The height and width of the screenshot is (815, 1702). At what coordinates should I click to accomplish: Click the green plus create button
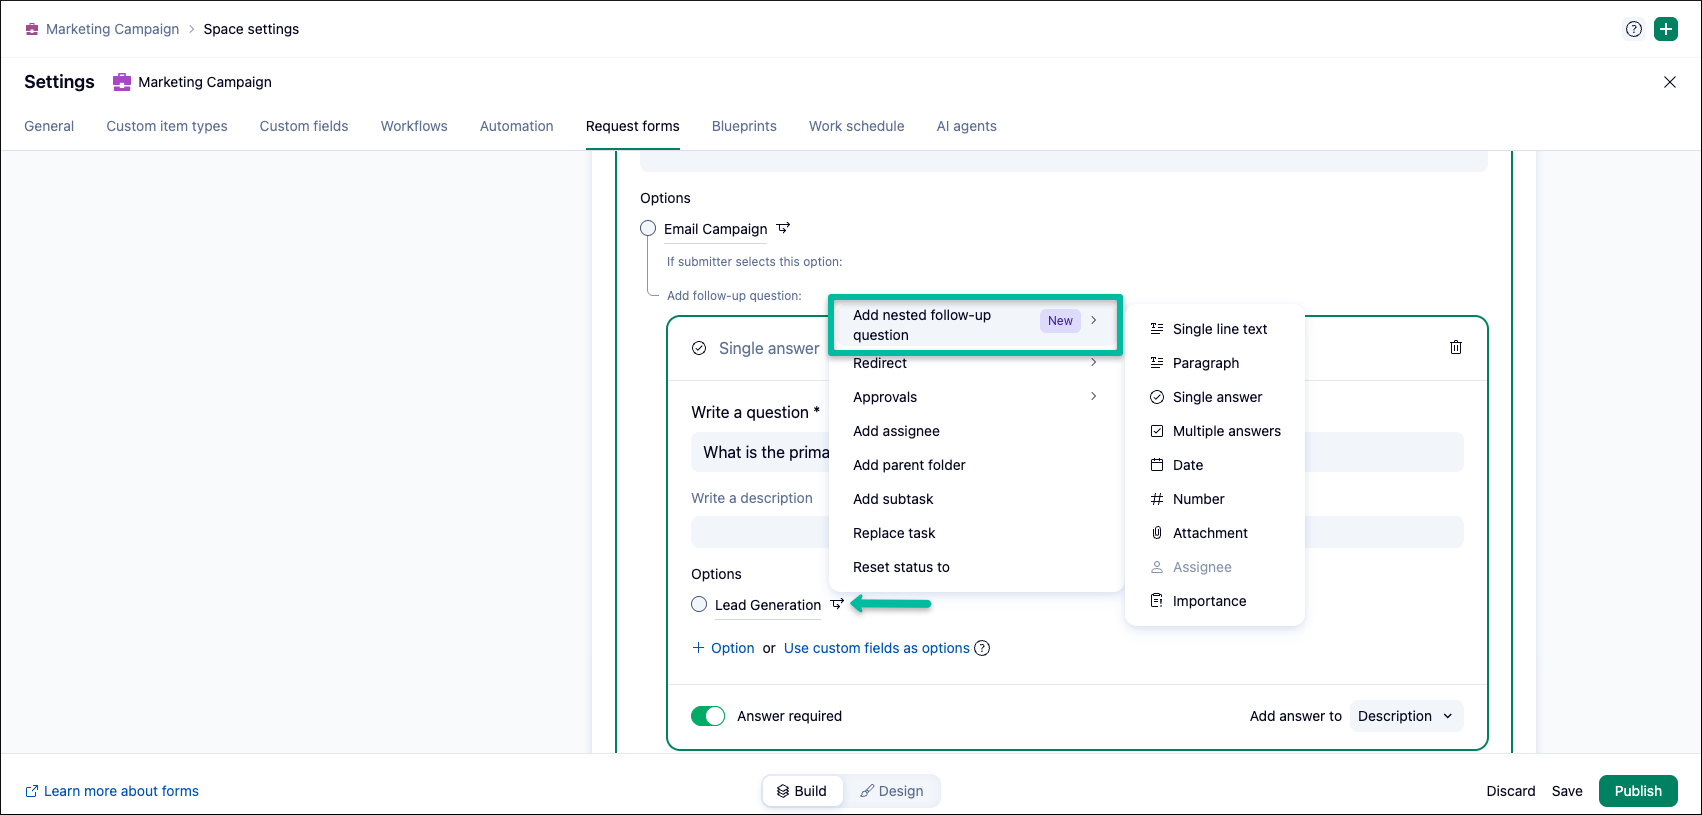pos(1666,29)
